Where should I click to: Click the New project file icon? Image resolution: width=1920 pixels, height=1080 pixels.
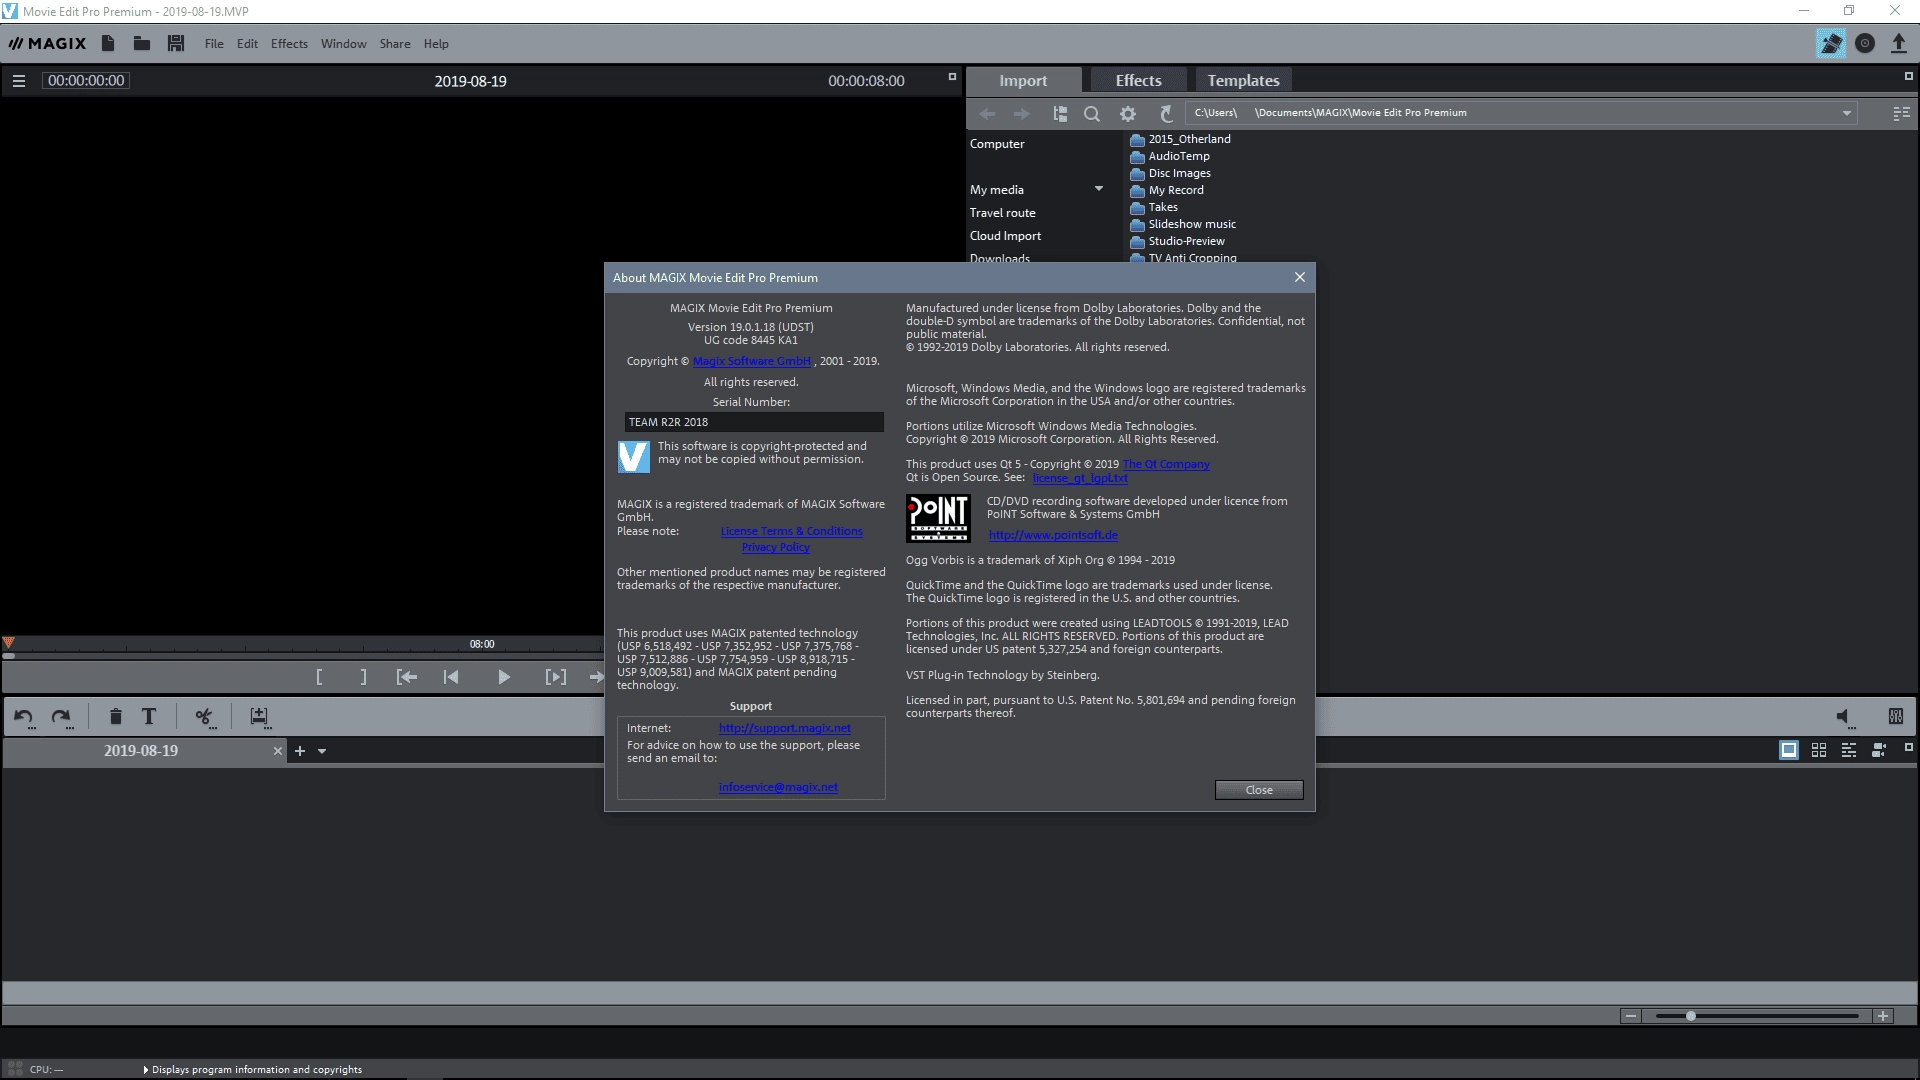coord(108,43)
